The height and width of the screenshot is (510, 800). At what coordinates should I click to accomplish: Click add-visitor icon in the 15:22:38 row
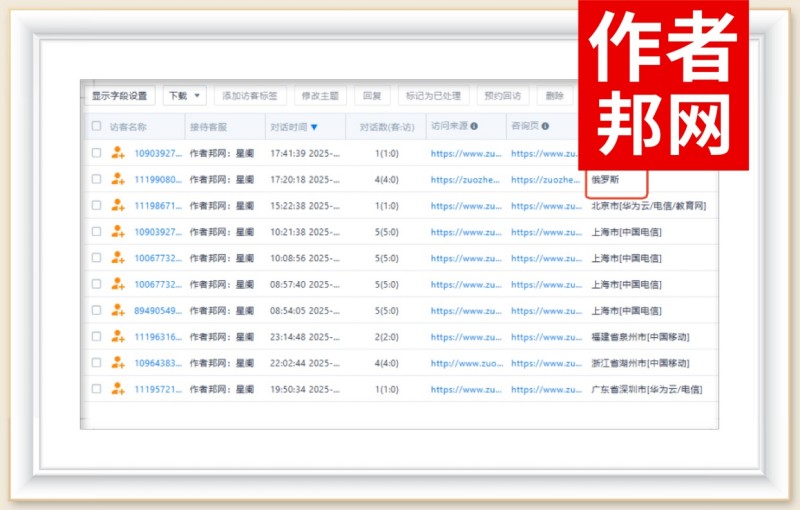pyautogui.click(x=118, y=206)
